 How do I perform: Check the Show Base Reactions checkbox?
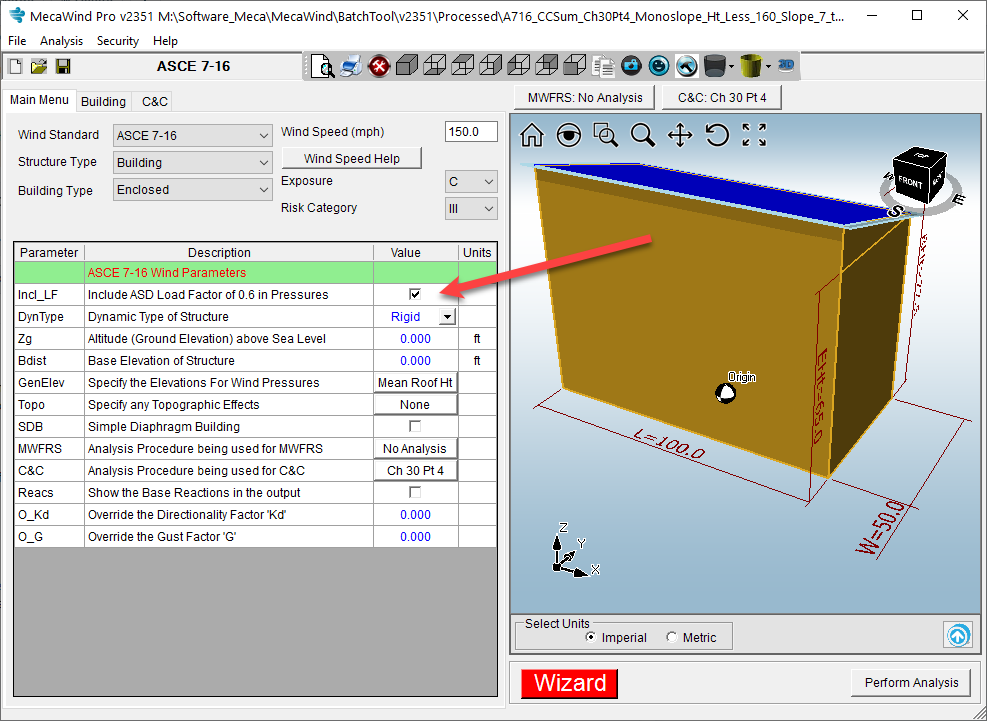(415, 492)
